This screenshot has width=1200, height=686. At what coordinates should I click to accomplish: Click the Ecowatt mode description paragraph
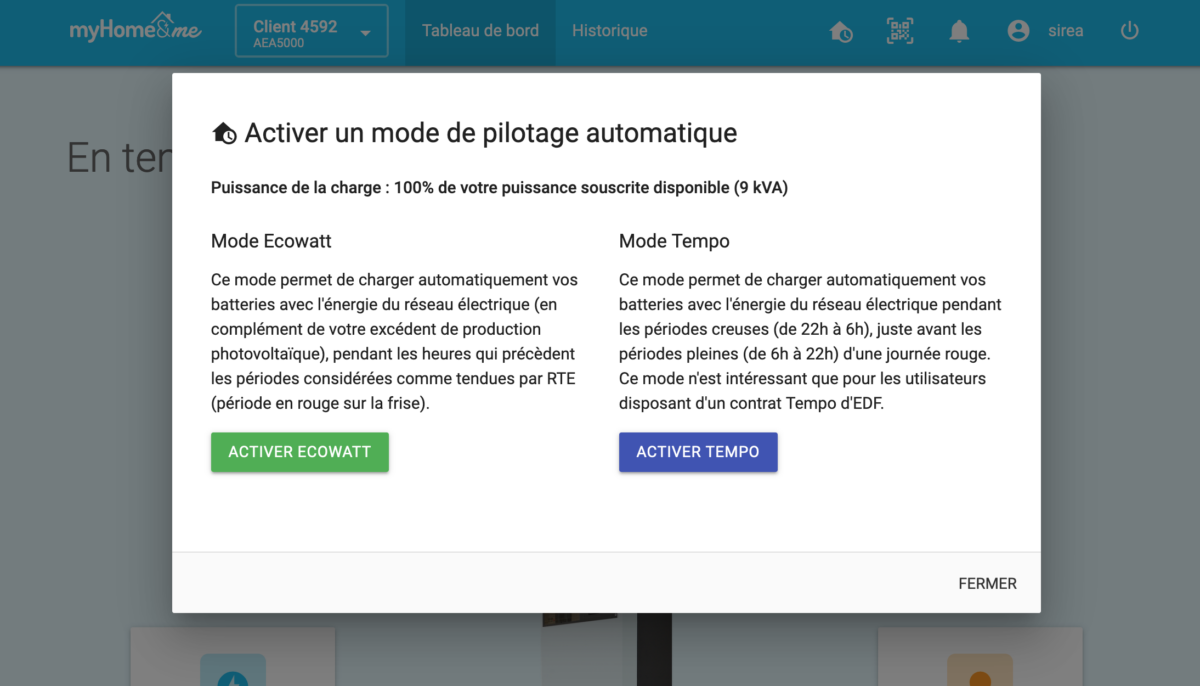(x=395, y=341)
